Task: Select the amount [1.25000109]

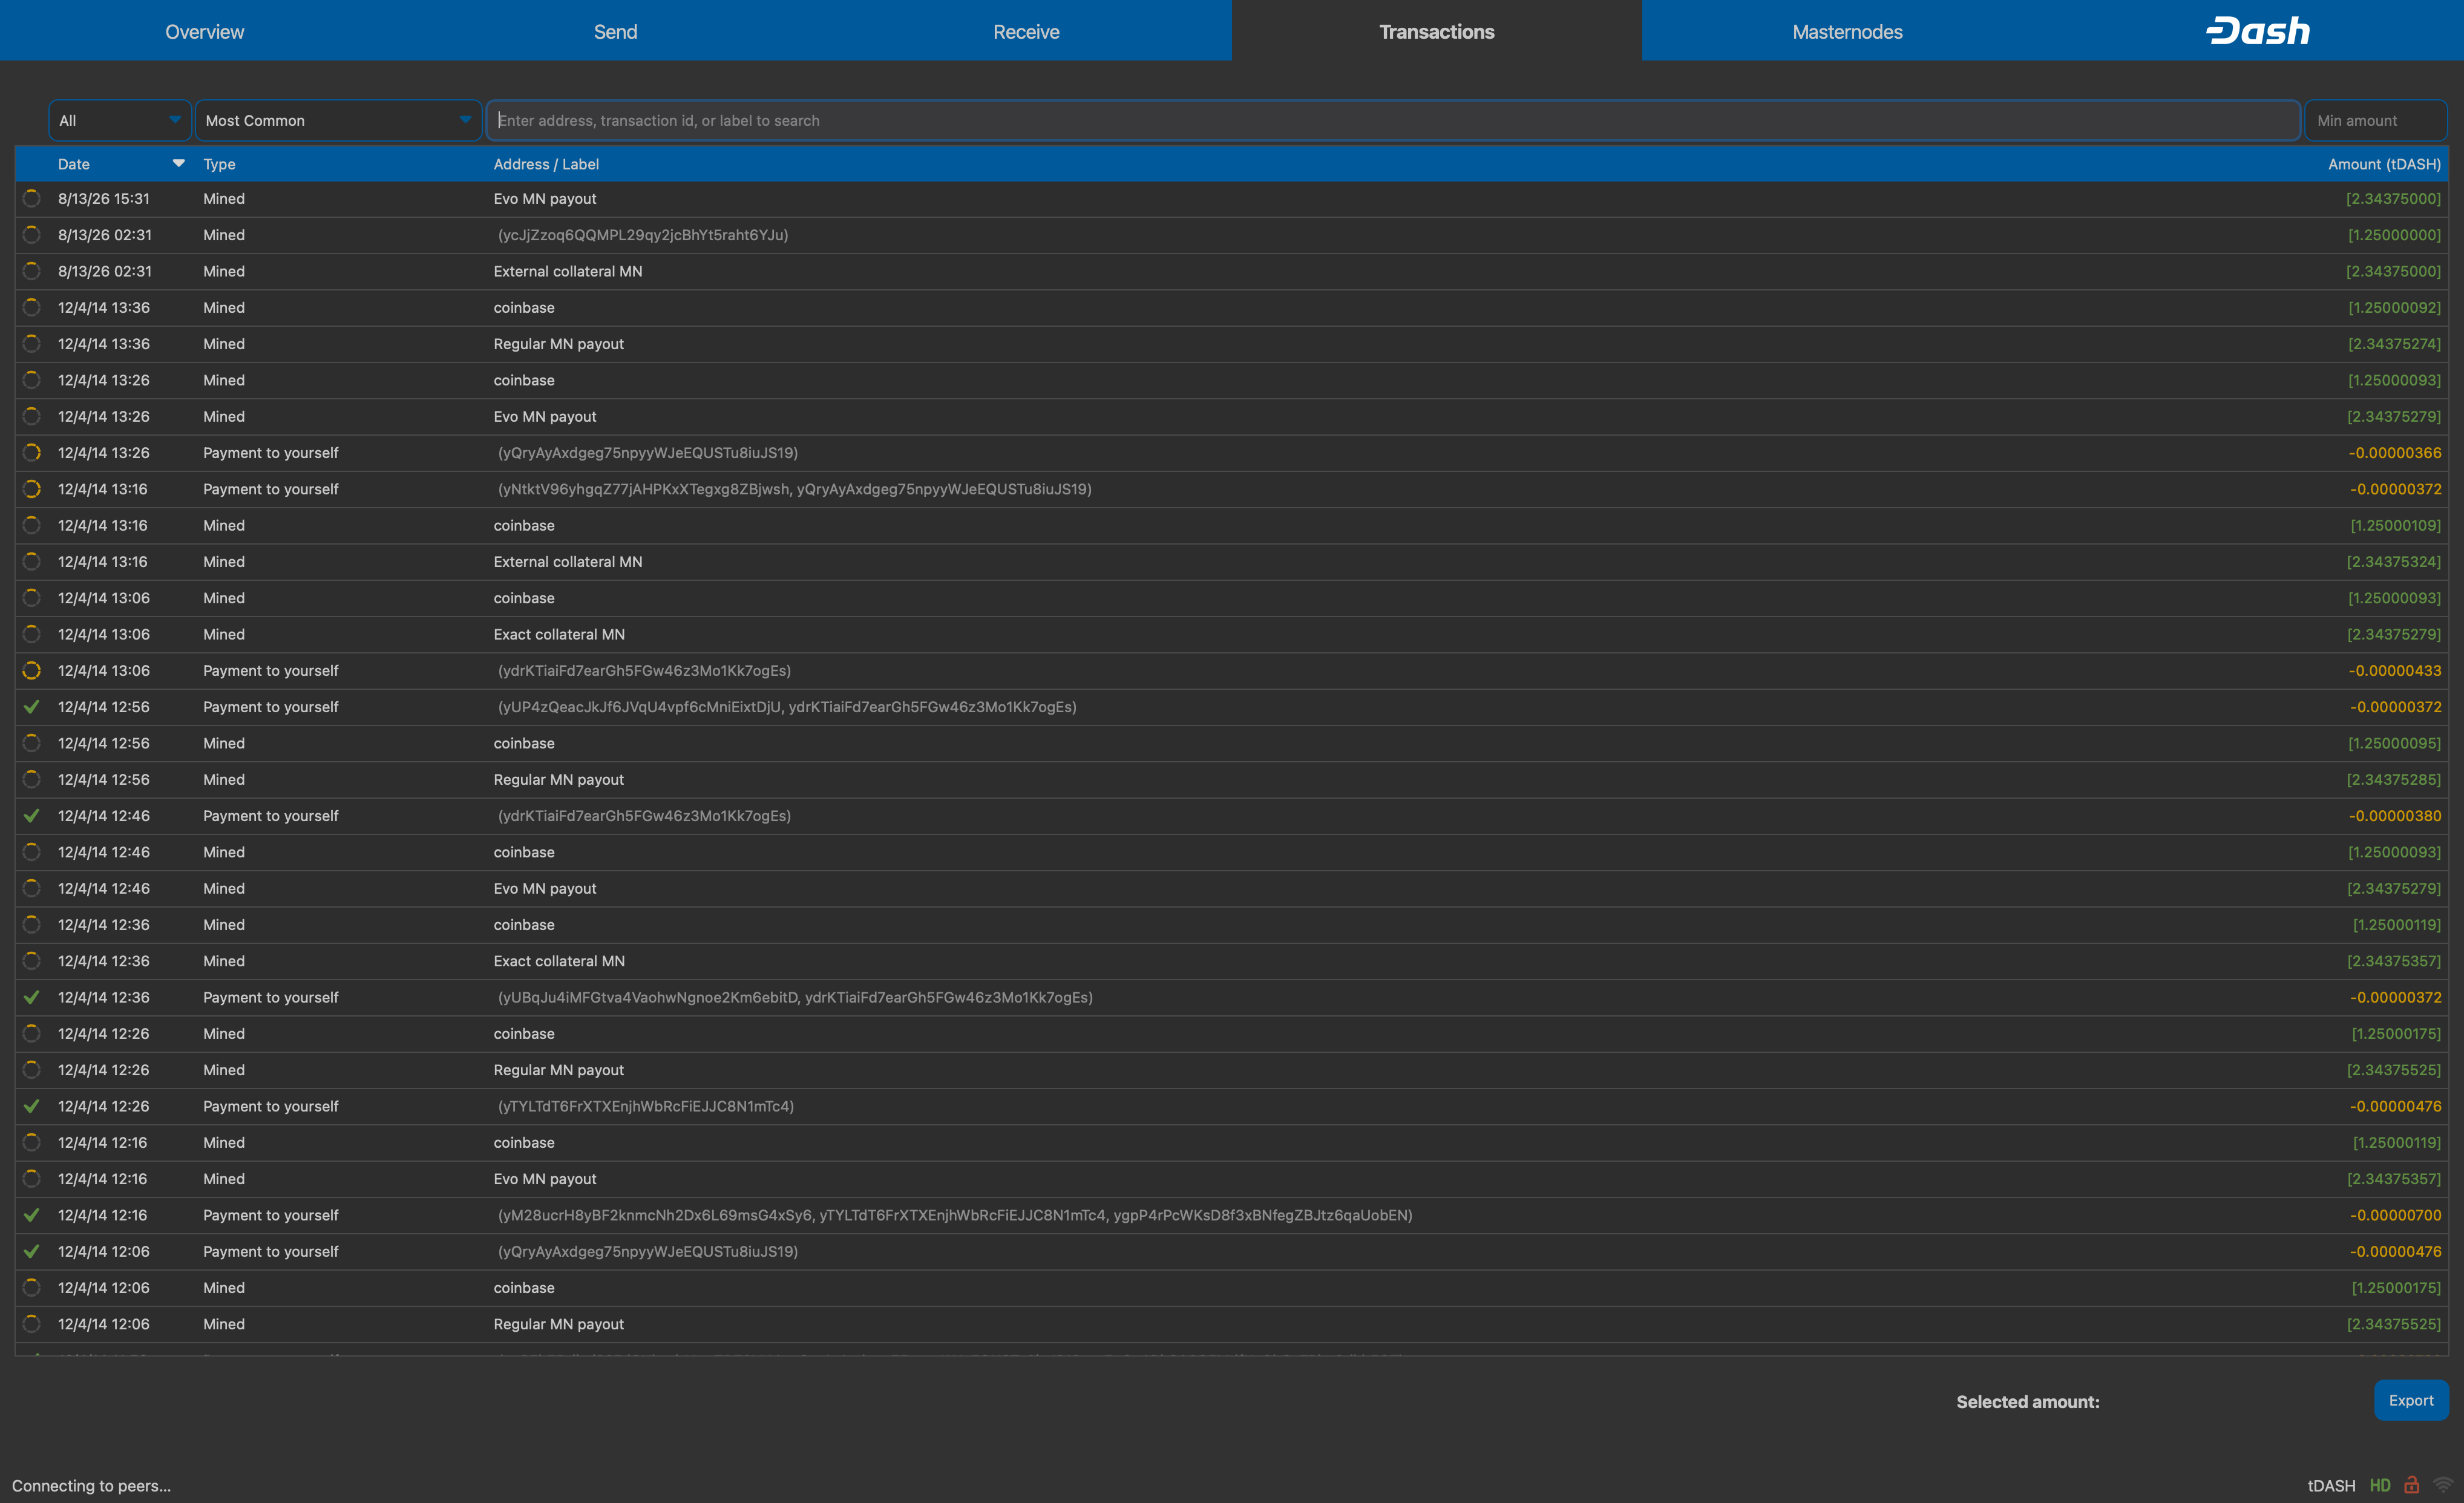Action: coord(2395,526)
